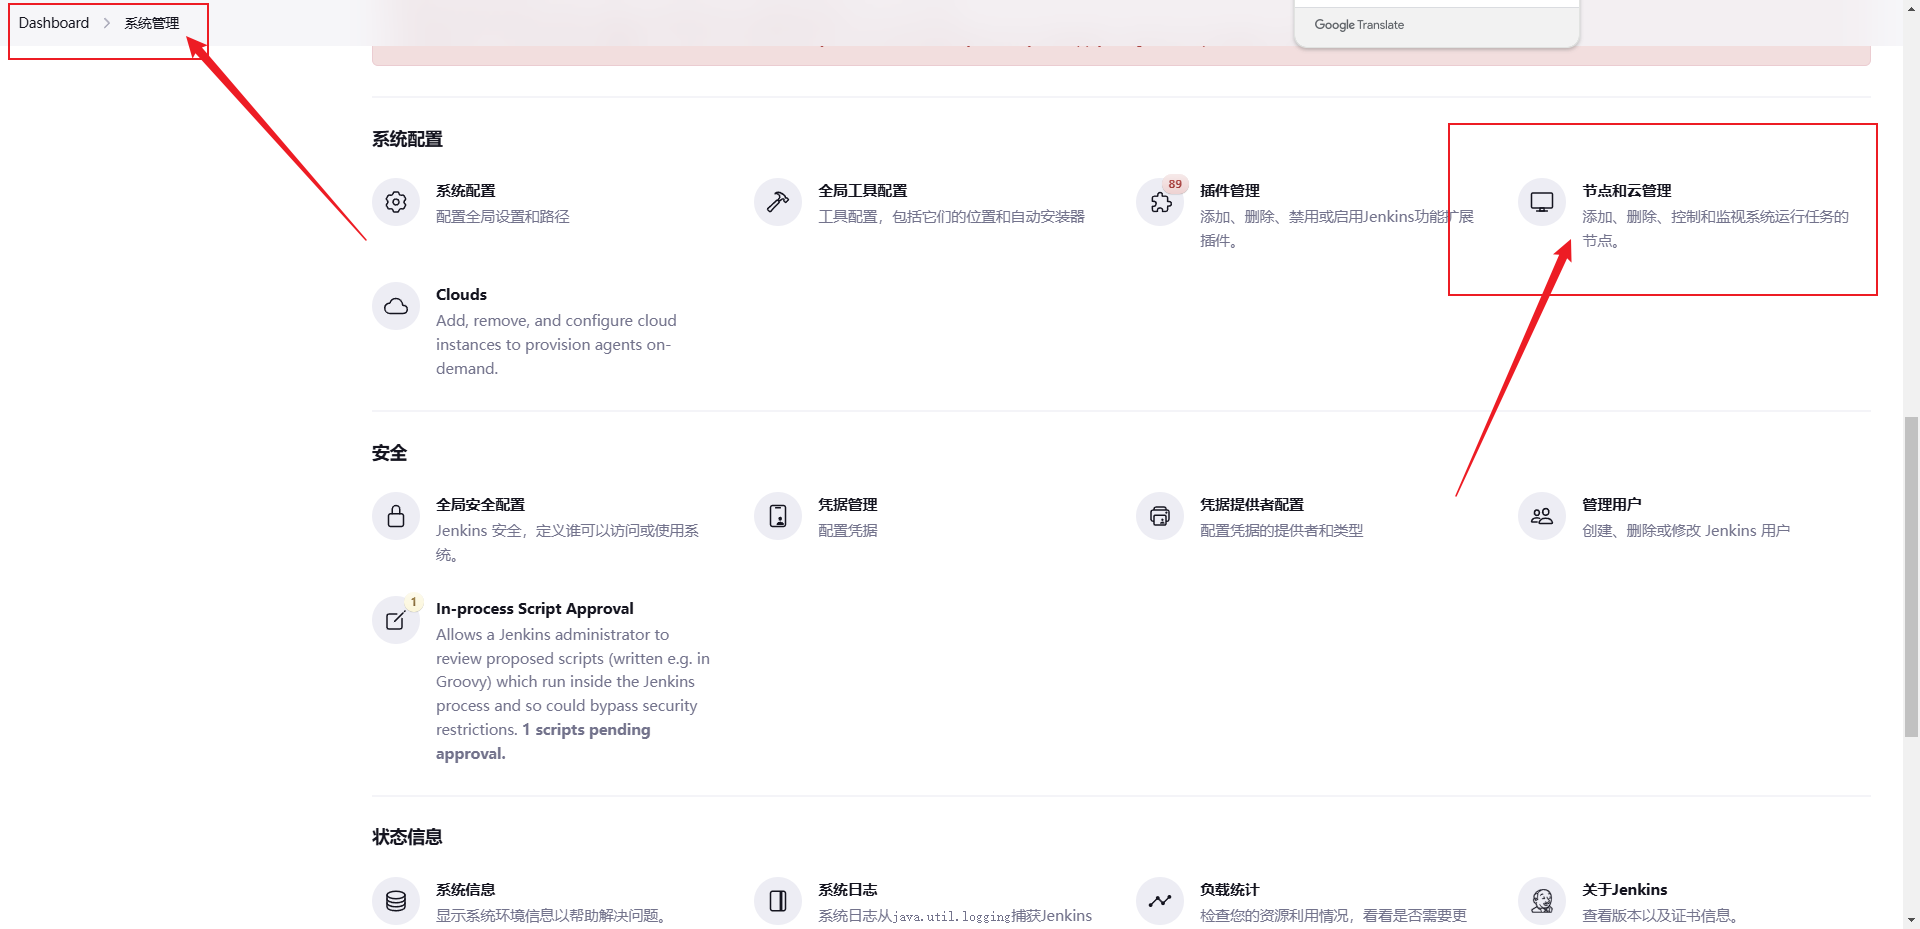Open the Clouds configuration page

click(461, 295)
